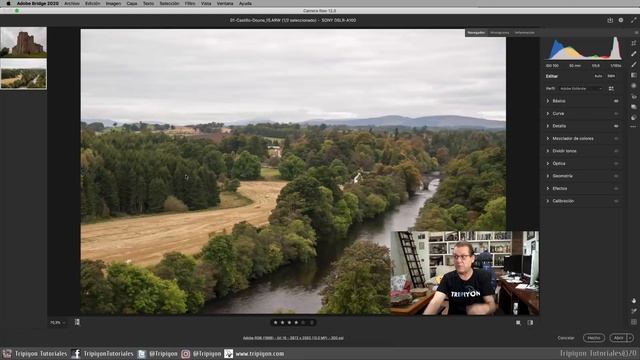The height and width of the screenshot is (360, 640).
Task: Expand the Detalle panel
Action: (548, 126)
